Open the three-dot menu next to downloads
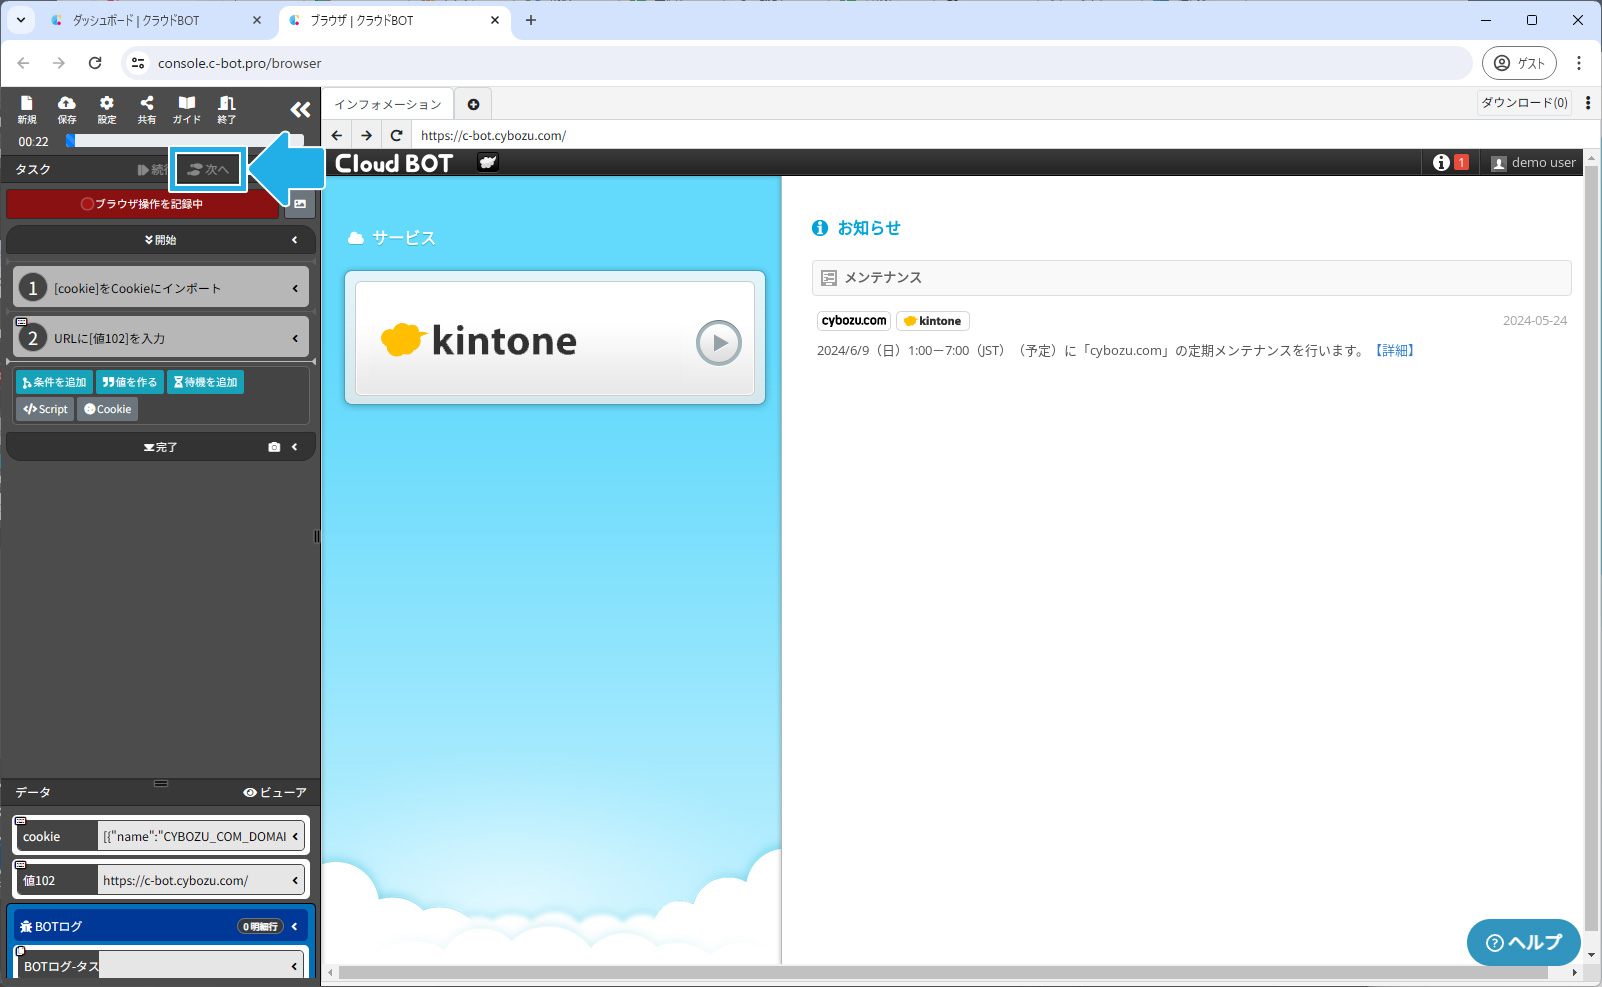This screenshot has height=987, width=1602. [1588, 103]
